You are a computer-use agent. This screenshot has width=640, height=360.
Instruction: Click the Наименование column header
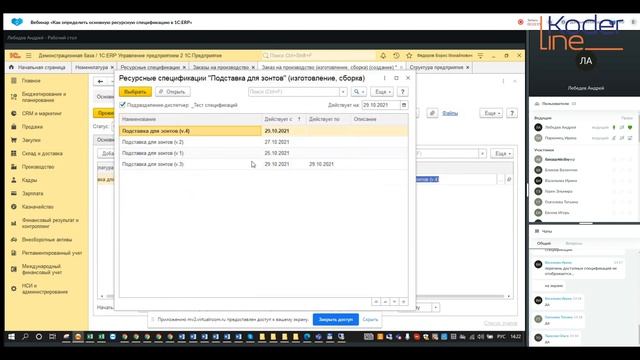[x=191, y=119]
